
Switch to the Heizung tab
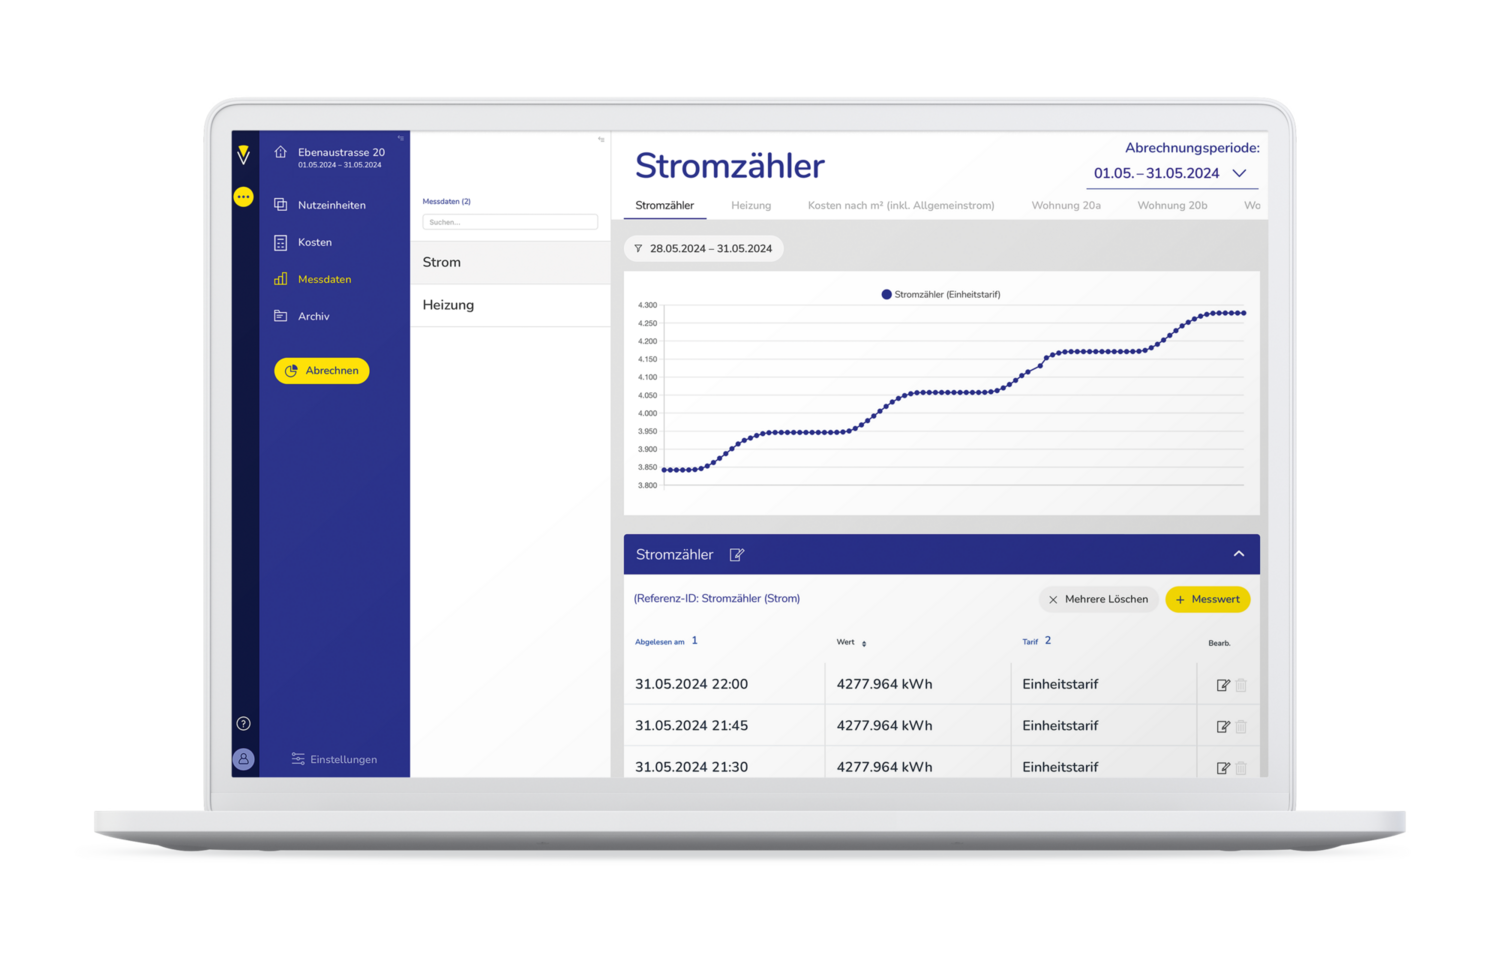750,206
